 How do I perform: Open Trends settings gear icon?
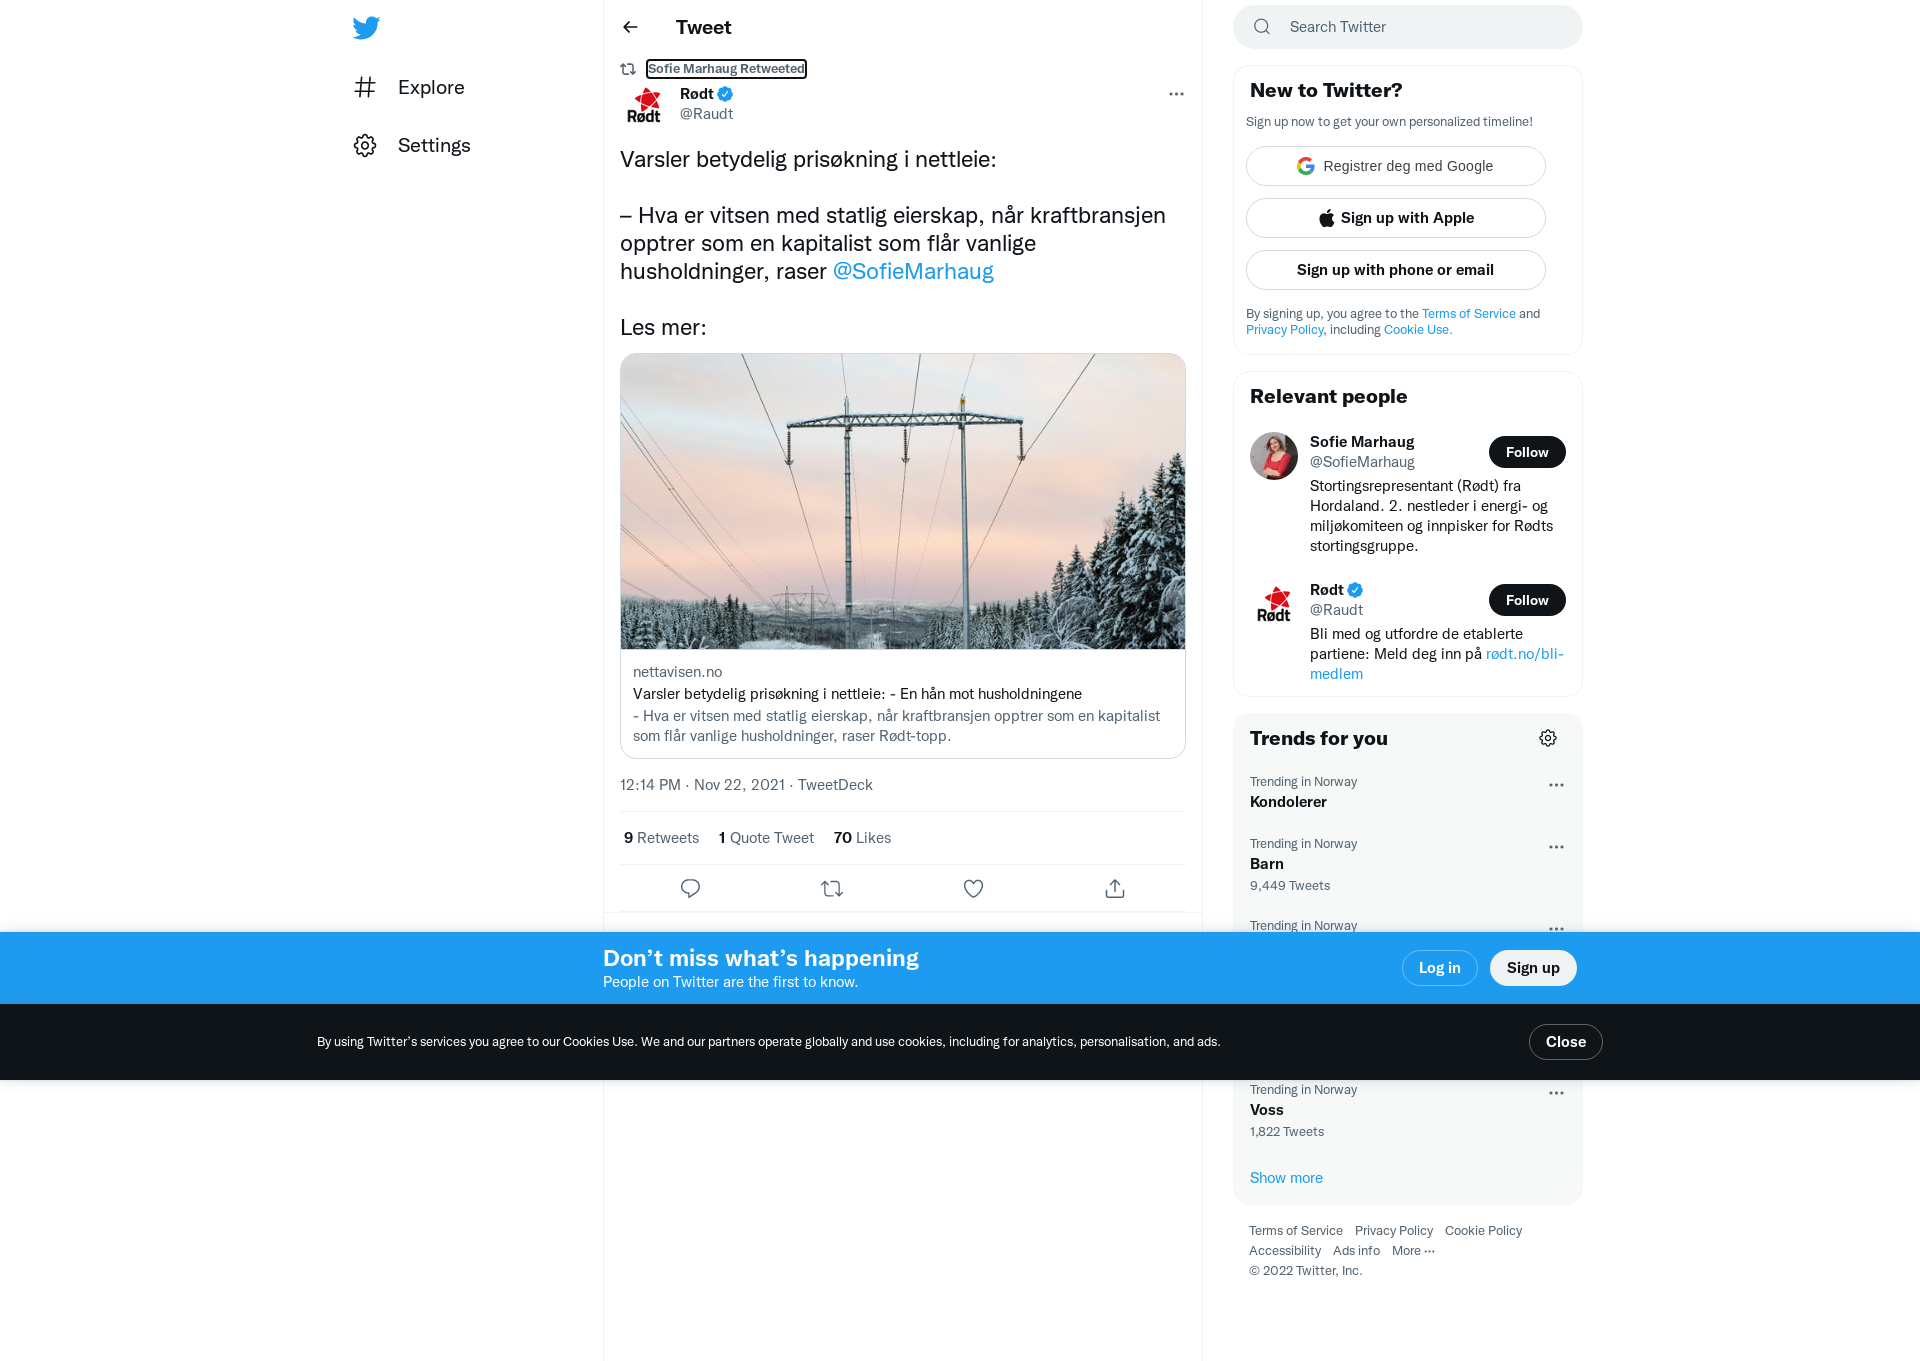pos(1548,738)
